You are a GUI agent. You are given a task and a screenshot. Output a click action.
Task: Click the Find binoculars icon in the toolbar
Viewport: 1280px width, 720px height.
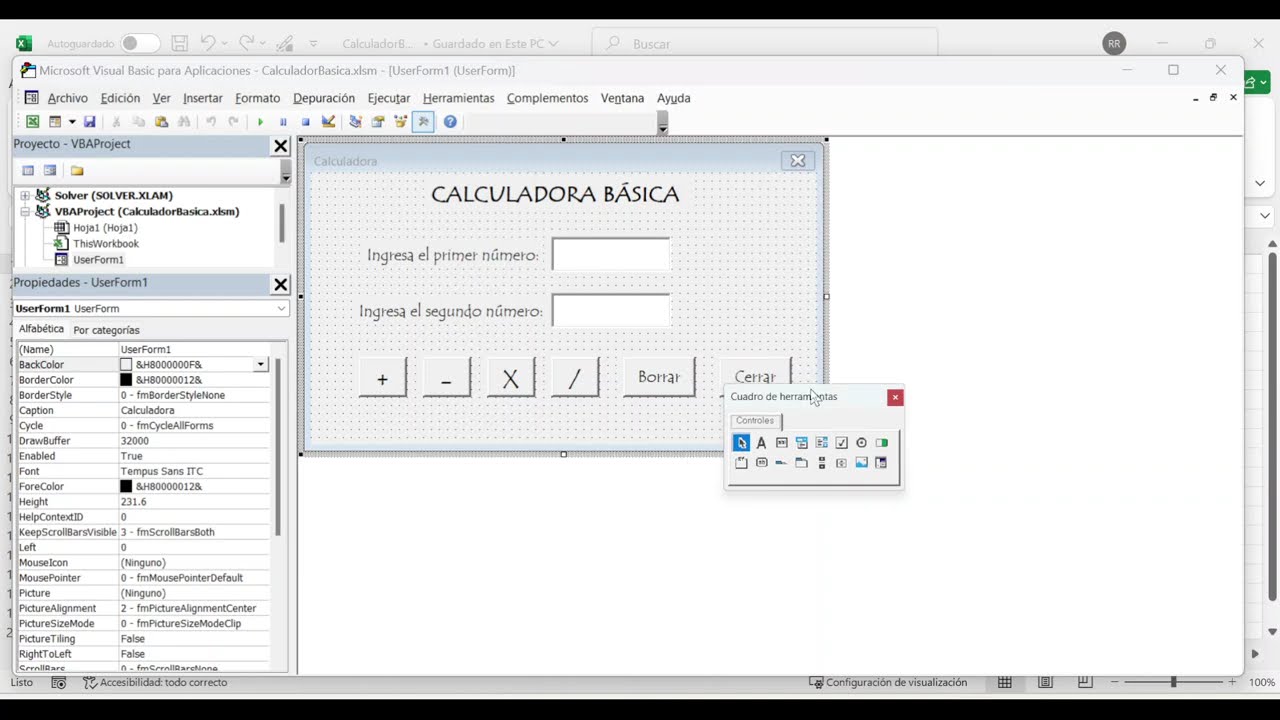[x=184, y=122]
